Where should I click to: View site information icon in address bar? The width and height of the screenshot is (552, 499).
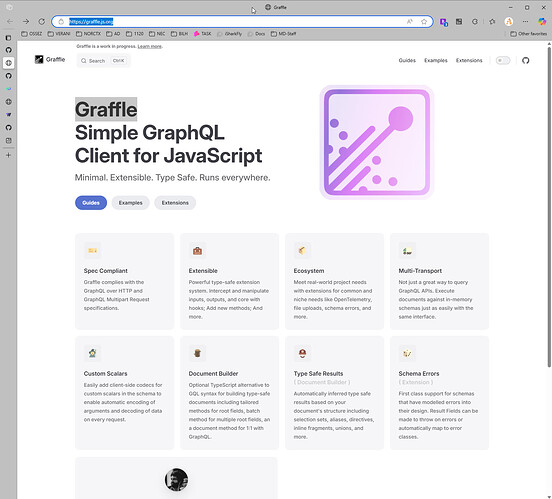point(61,21)
